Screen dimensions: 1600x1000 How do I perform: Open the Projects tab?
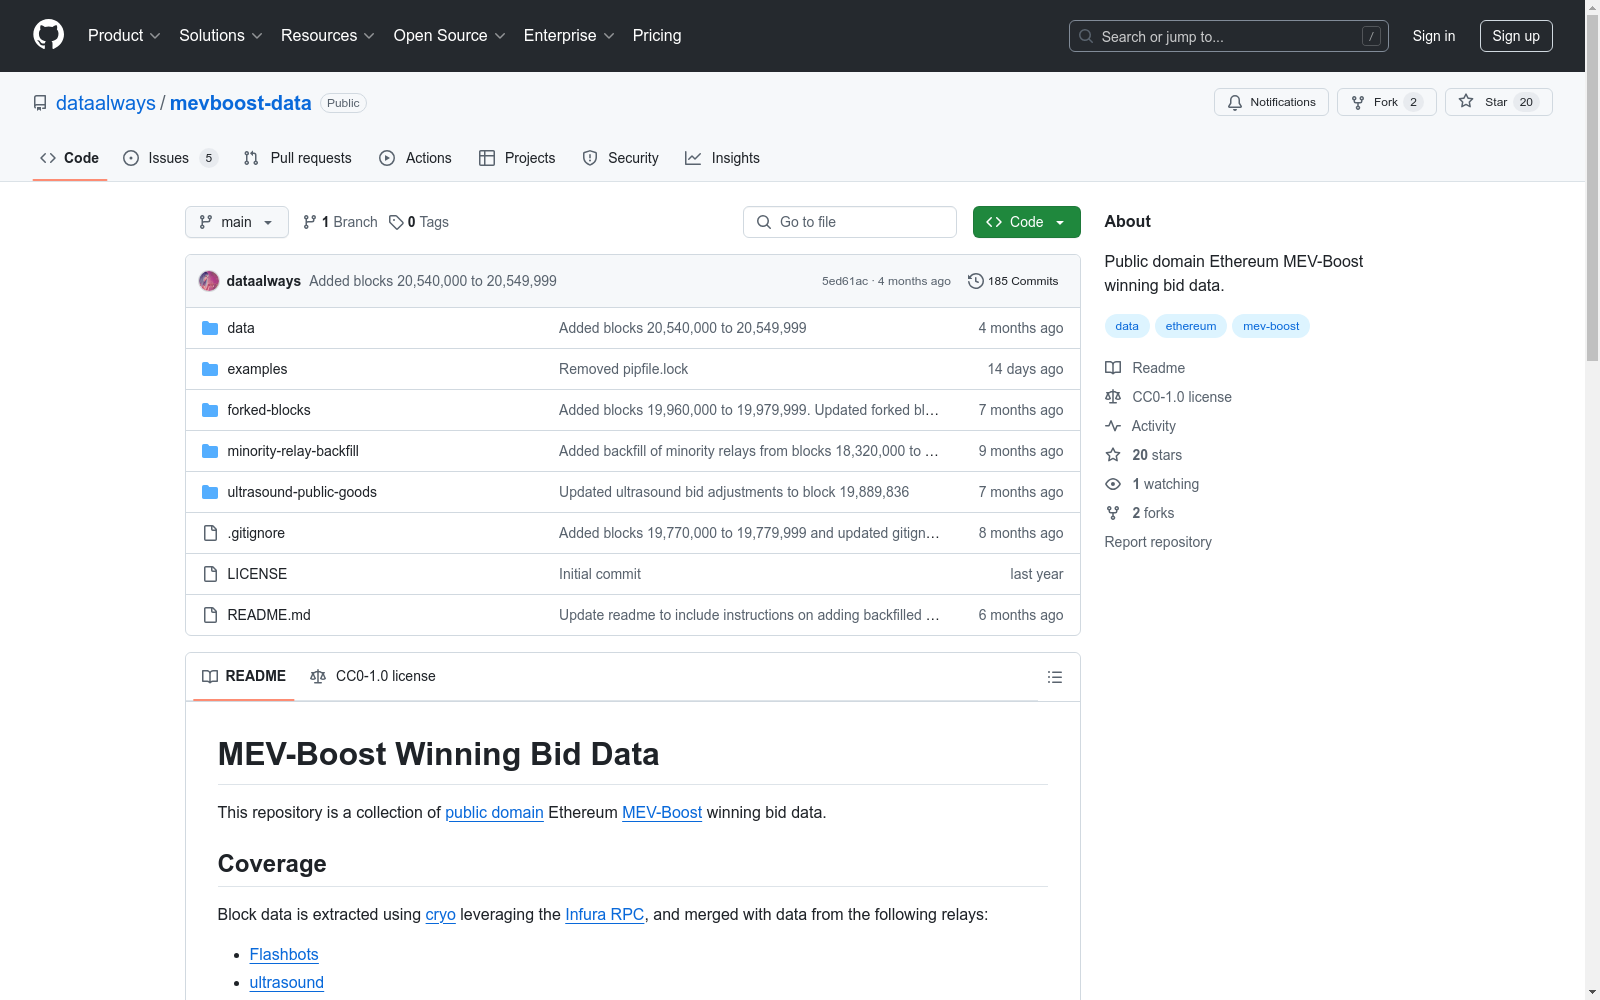[517, 158]
